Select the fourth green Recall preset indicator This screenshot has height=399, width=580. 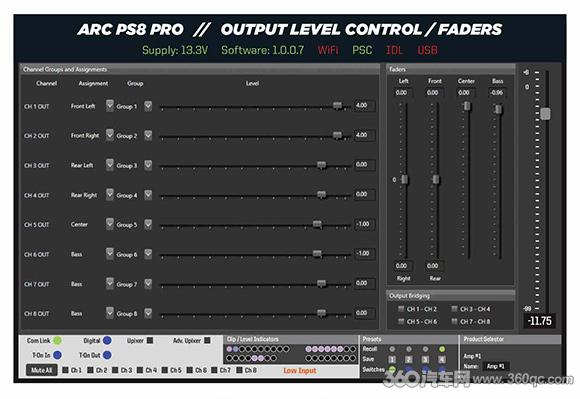click(442, 349)
